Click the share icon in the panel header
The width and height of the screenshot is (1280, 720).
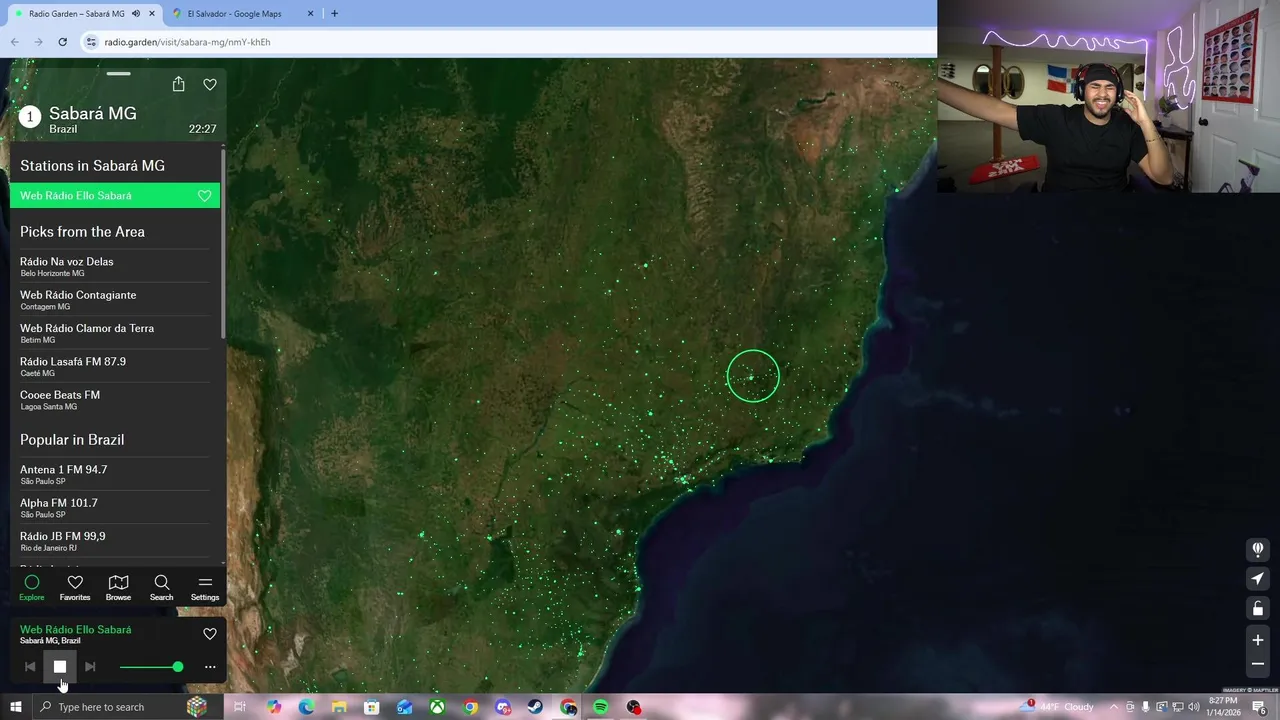coord(178,84)
